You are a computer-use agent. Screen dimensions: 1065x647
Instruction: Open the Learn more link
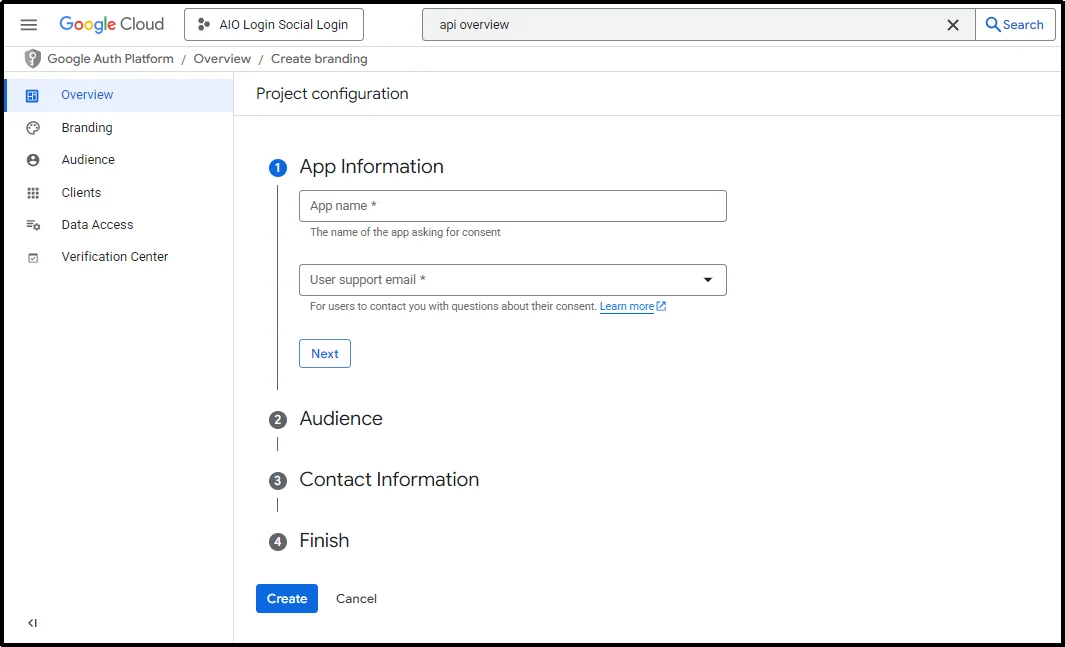tap(627, 306)
